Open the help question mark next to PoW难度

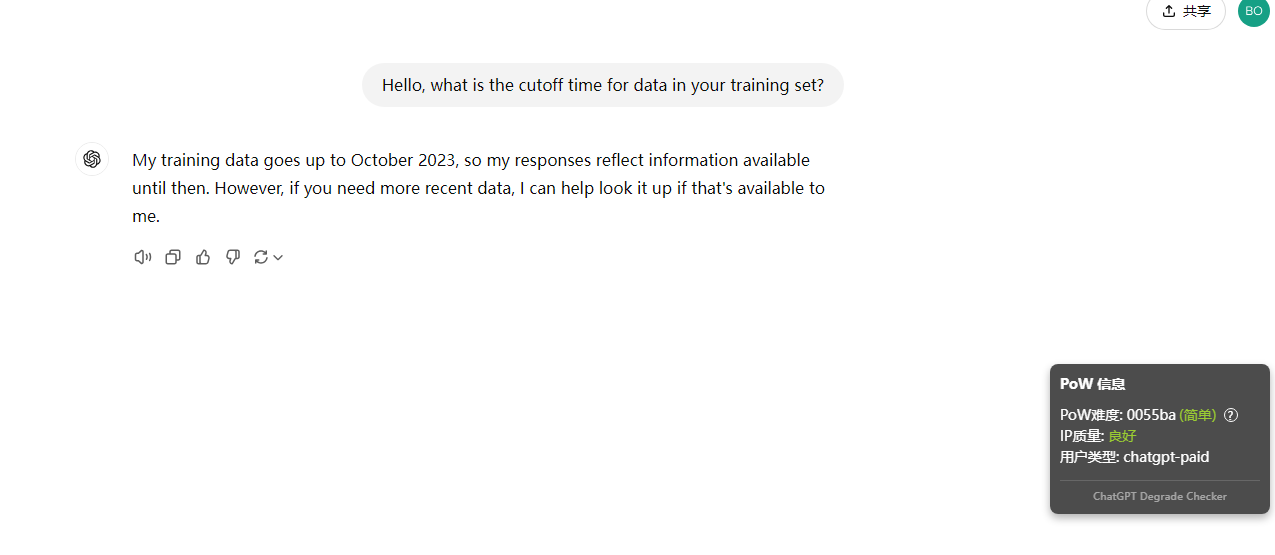1231,415
